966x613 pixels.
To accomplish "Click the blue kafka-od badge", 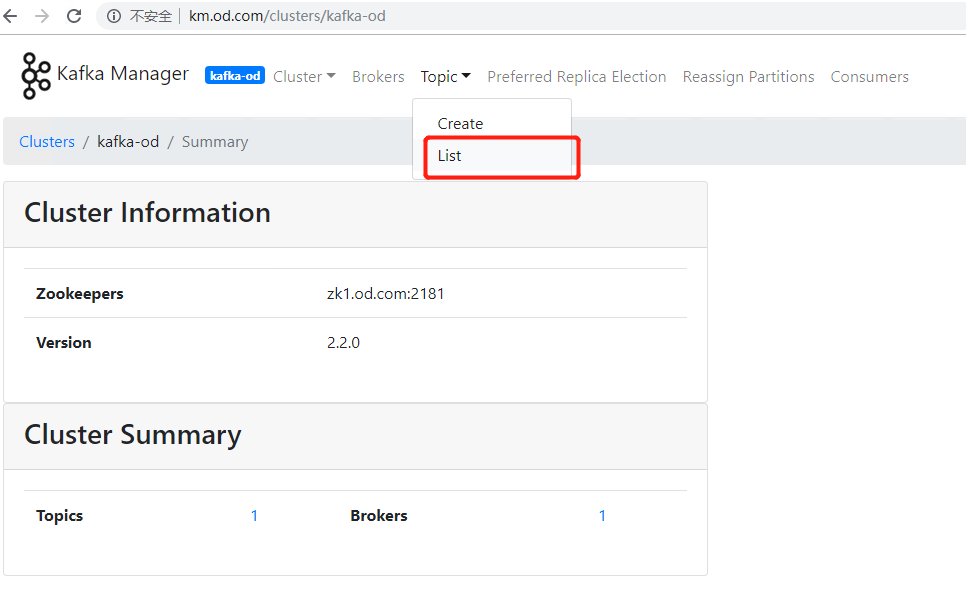I will pos(234,76).
